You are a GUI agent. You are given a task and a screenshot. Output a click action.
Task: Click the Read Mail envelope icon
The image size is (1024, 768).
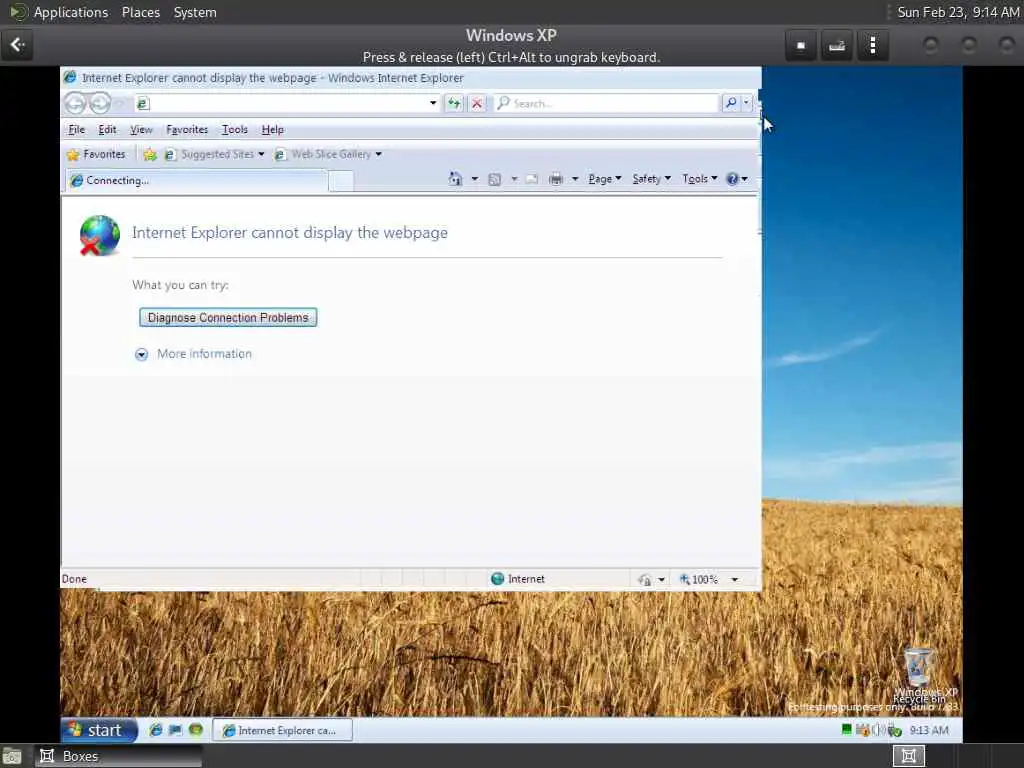click(532, 179)
